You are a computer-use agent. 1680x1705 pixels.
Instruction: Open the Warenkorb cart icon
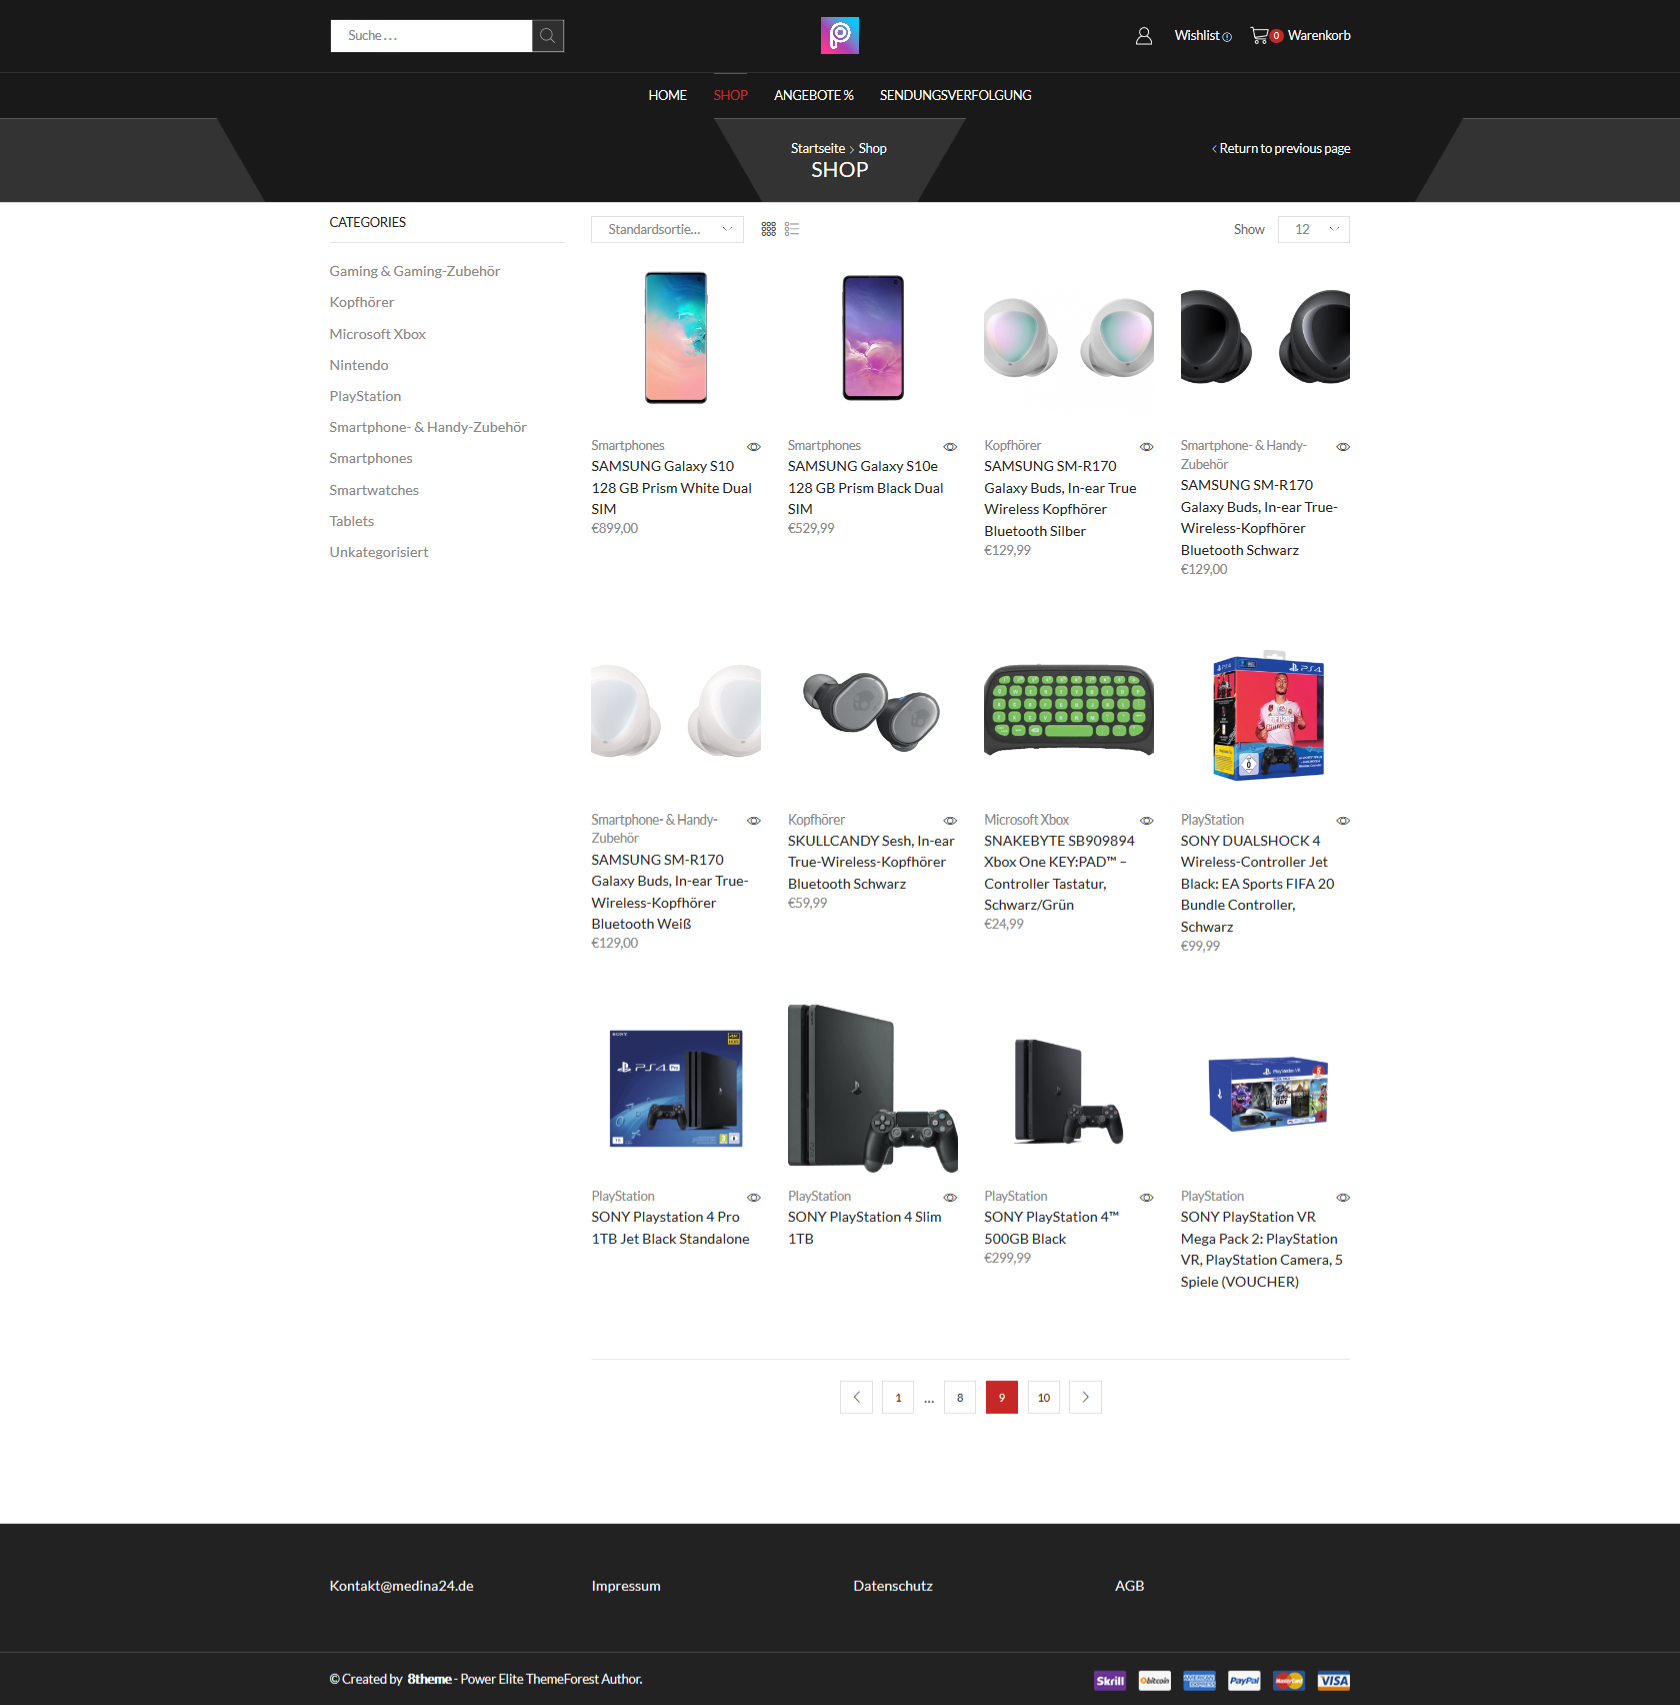[1259, 36]
